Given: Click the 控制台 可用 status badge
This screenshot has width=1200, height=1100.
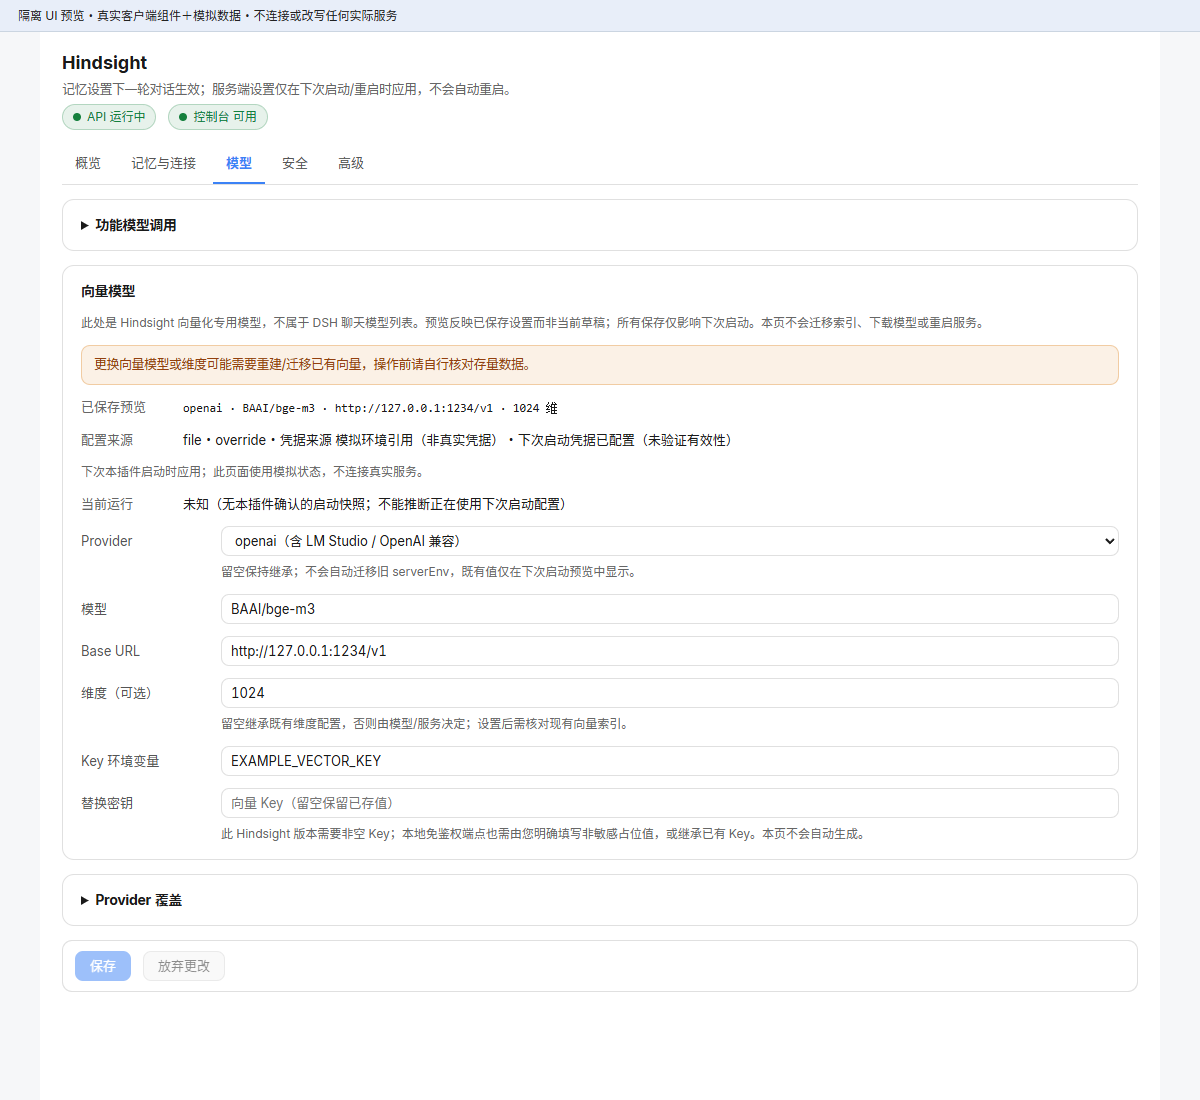Looking at the screenshot, I should pos(218,117).
